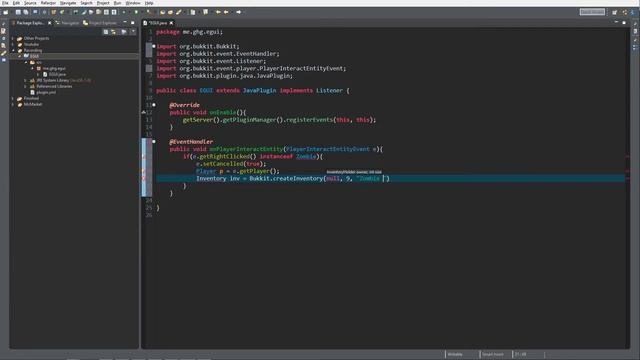Select the Package Explorer tab
This screenshot has height=360, width=640.
29,23
